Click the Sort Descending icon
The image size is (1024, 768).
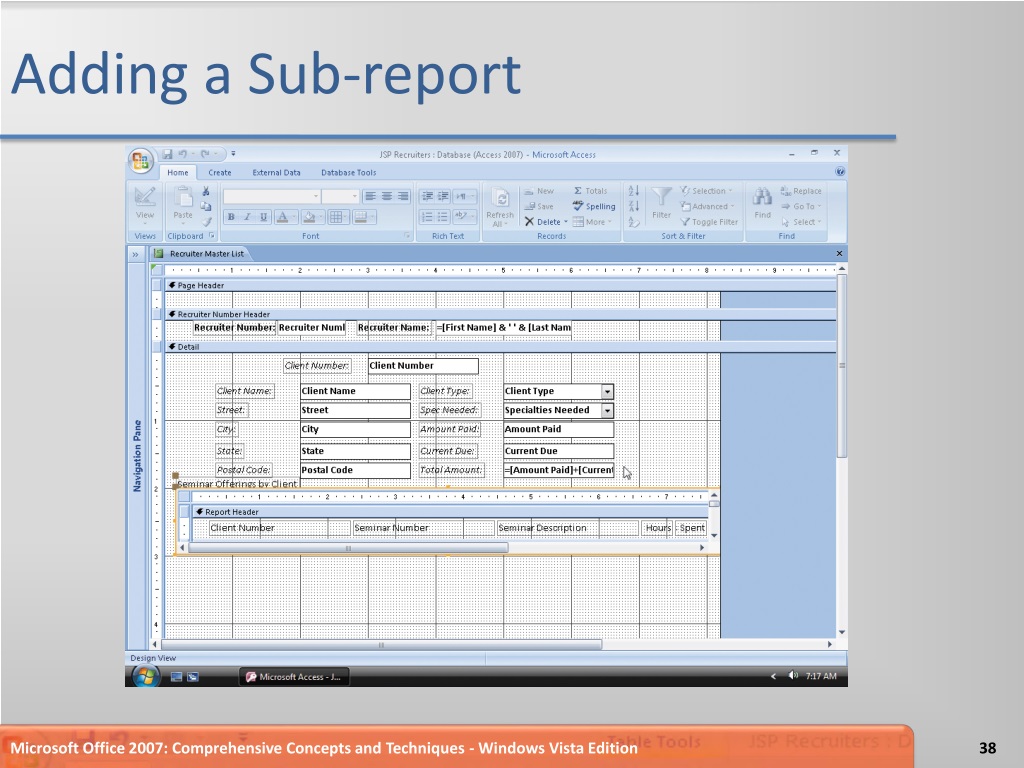[633, 206]
